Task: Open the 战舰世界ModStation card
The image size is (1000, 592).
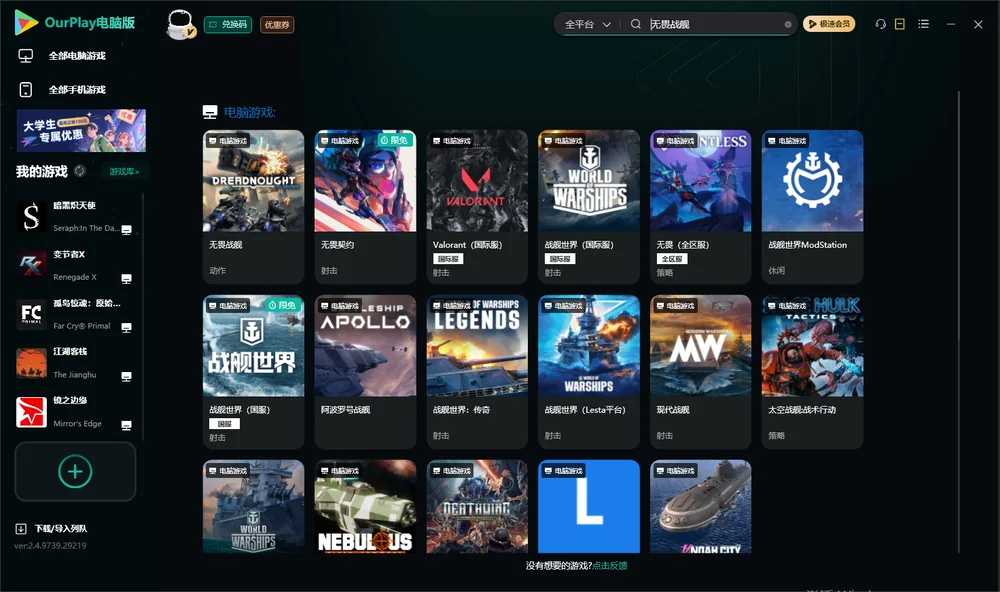Action: coord(812,207)
